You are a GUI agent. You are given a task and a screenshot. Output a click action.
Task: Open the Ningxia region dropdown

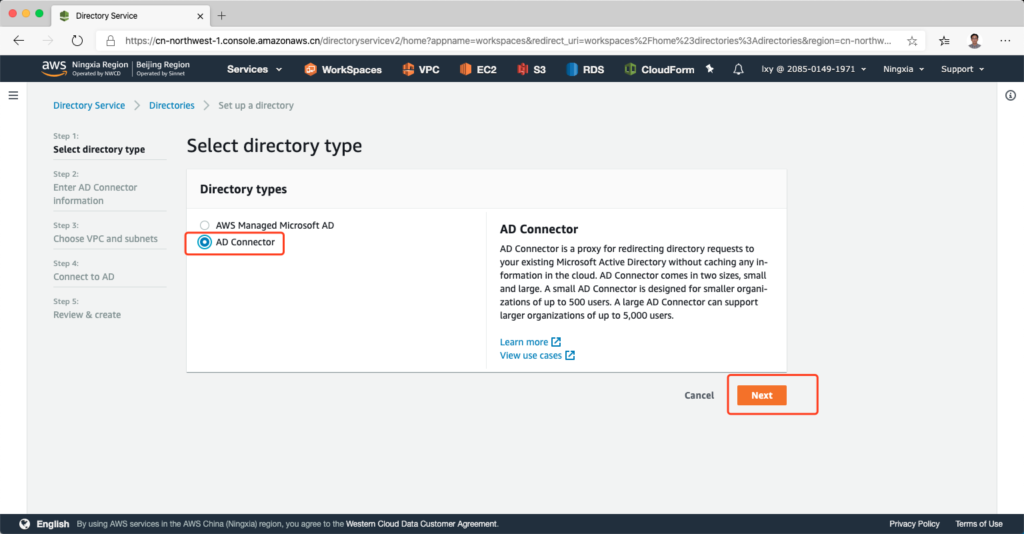pos(903,69)
